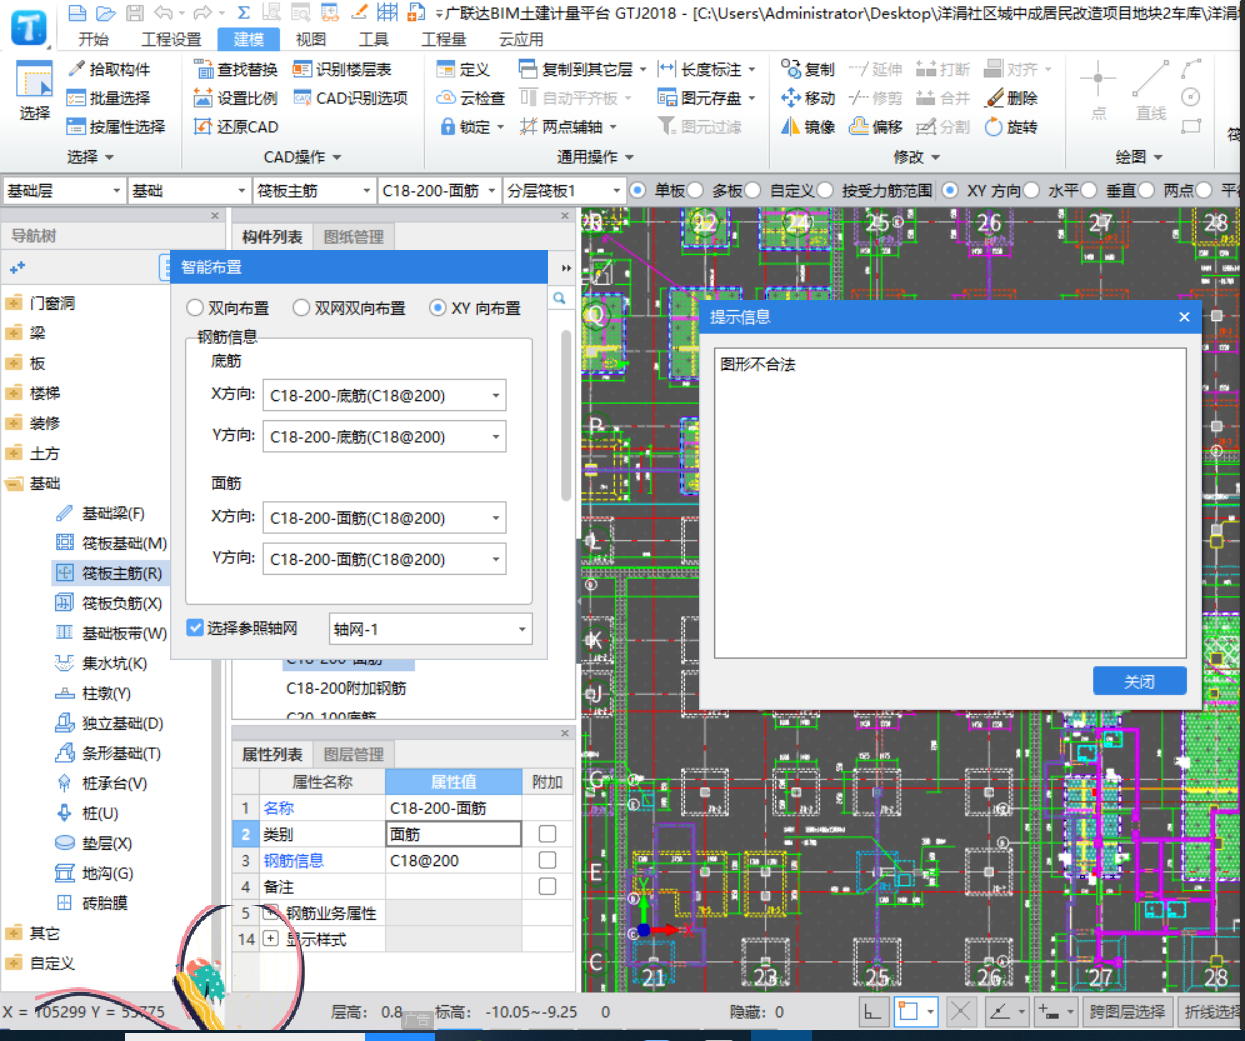Click the 镜像 mirror tool
This screenshot has width=1245, height=1041.
808,127
